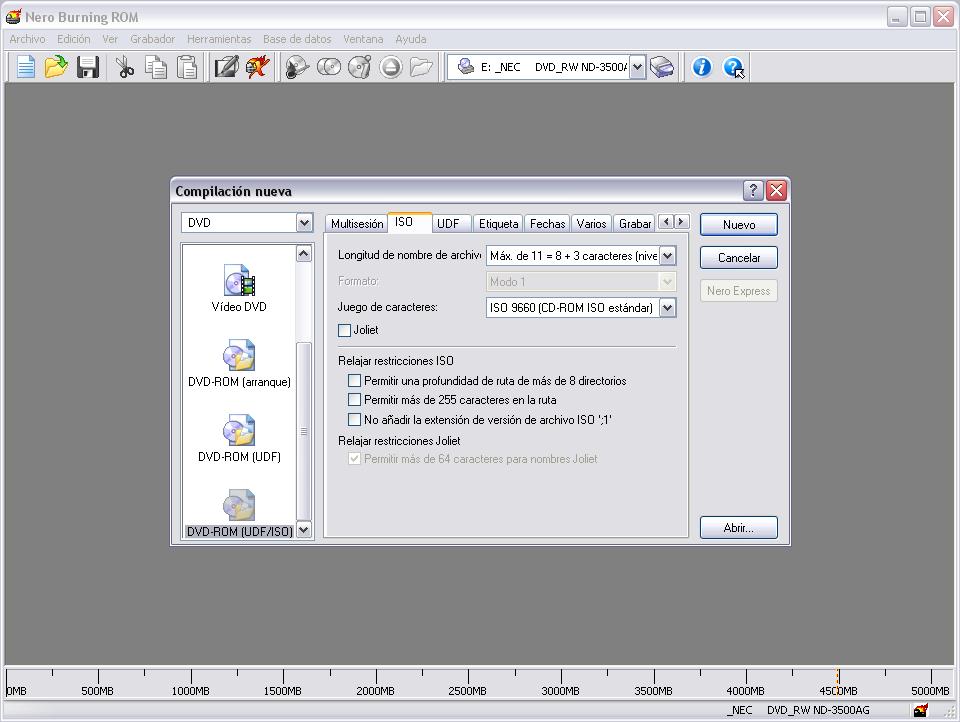Click the Cancelar button
960x722 pixels.
[739, 258]
